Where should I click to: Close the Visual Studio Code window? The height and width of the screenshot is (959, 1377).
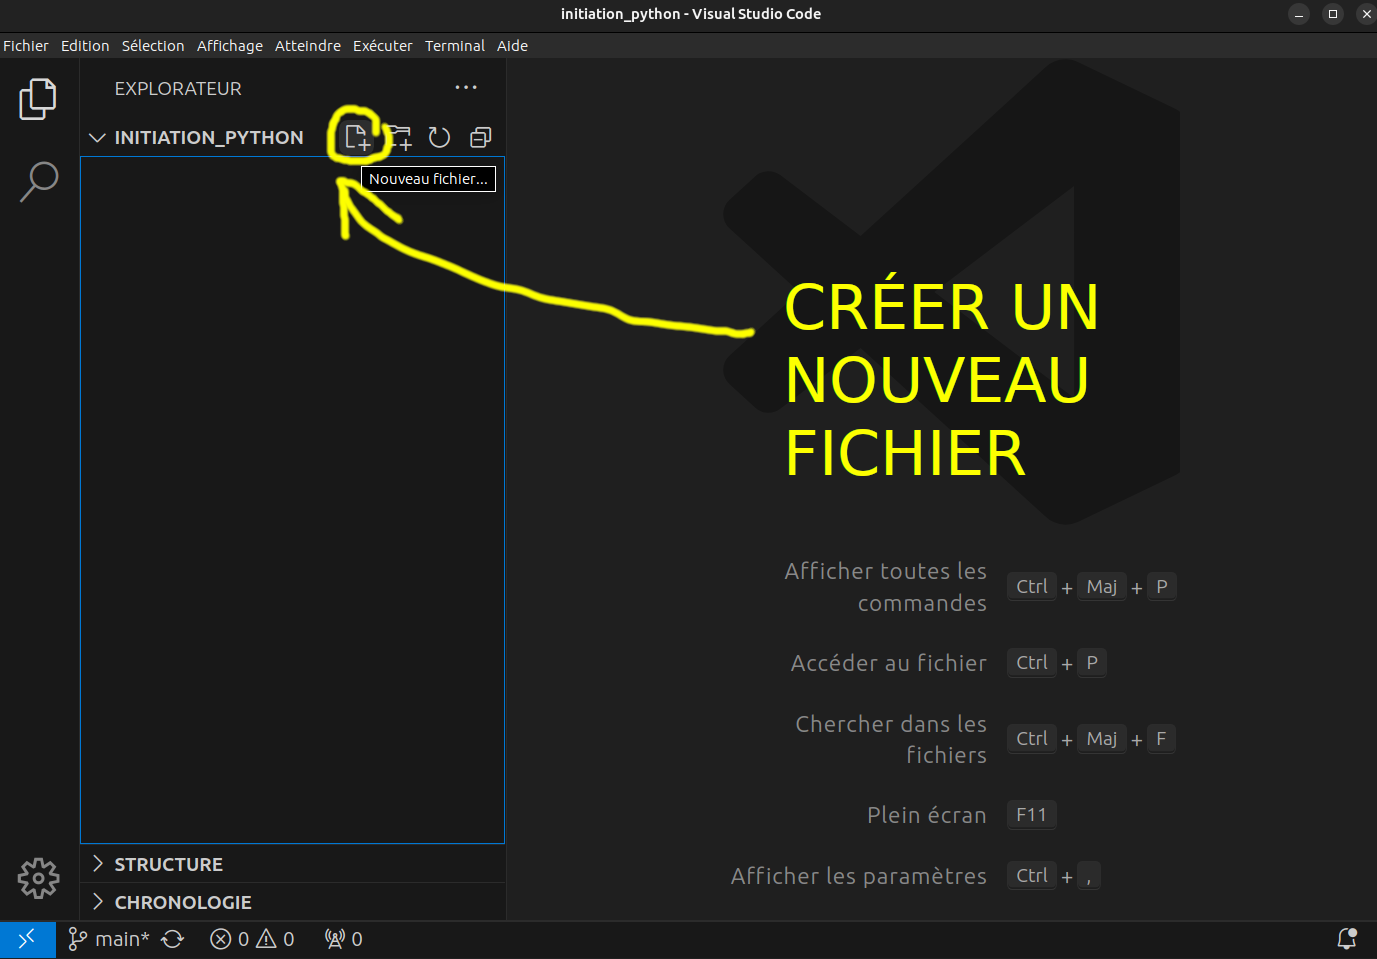point(1366,14)
